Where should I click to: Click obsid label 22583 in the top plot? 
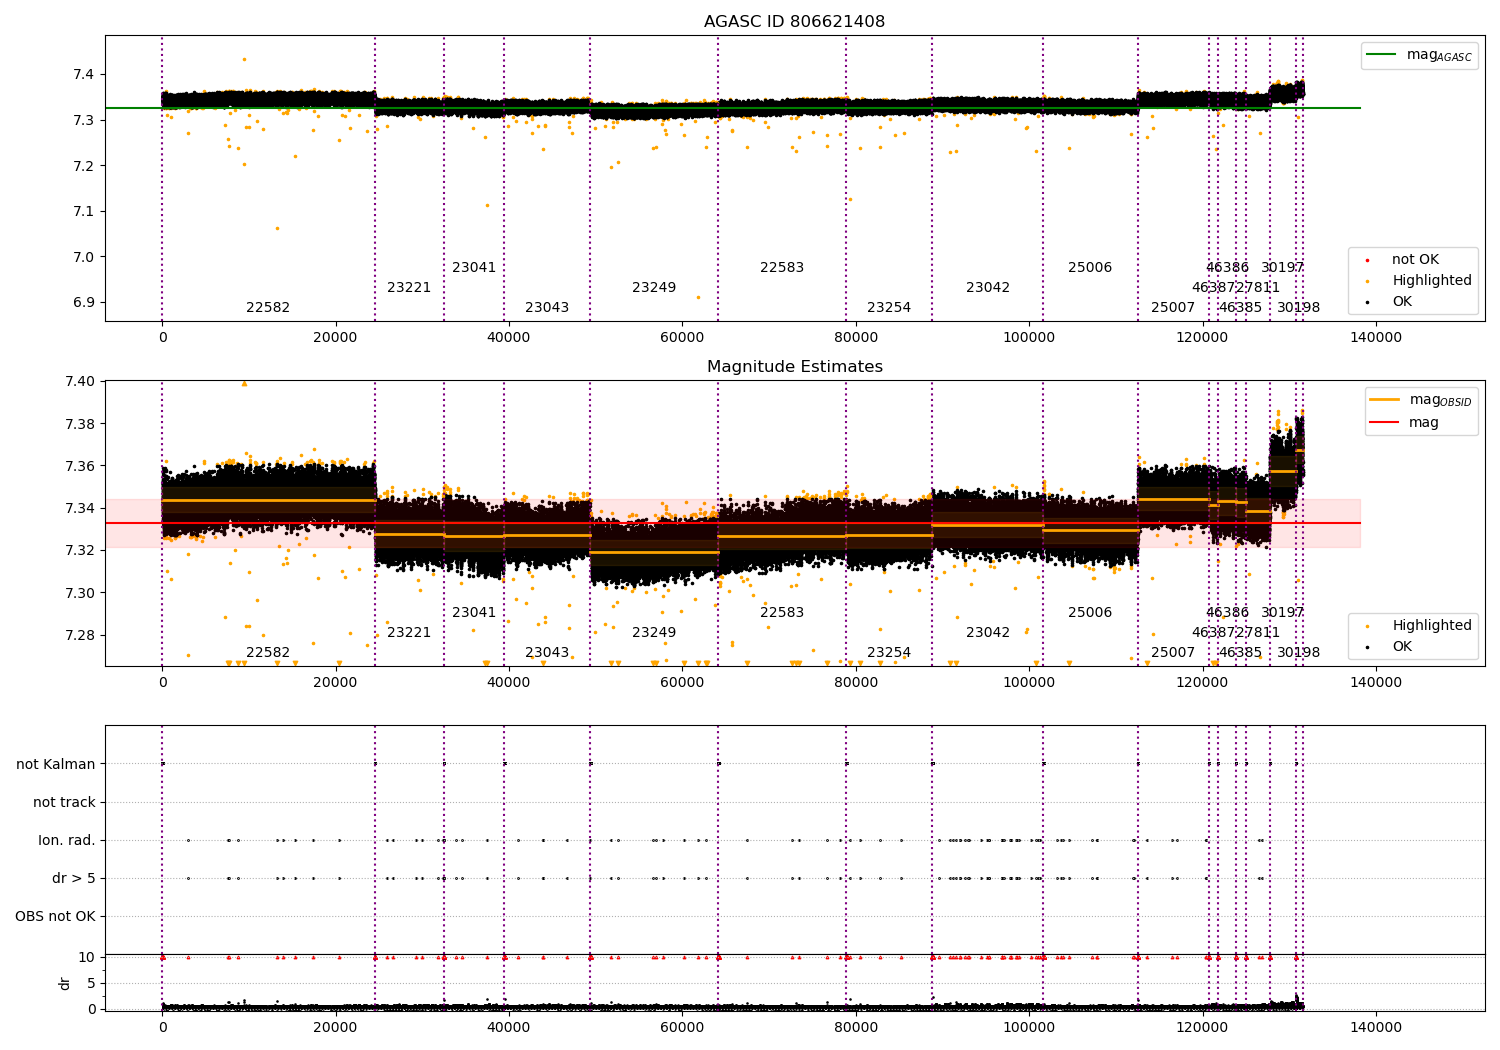point(782,268)
